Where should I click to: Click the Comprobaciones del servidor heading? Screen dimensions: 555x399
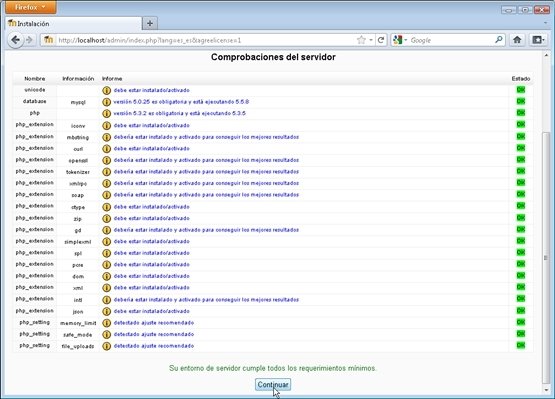273,57
